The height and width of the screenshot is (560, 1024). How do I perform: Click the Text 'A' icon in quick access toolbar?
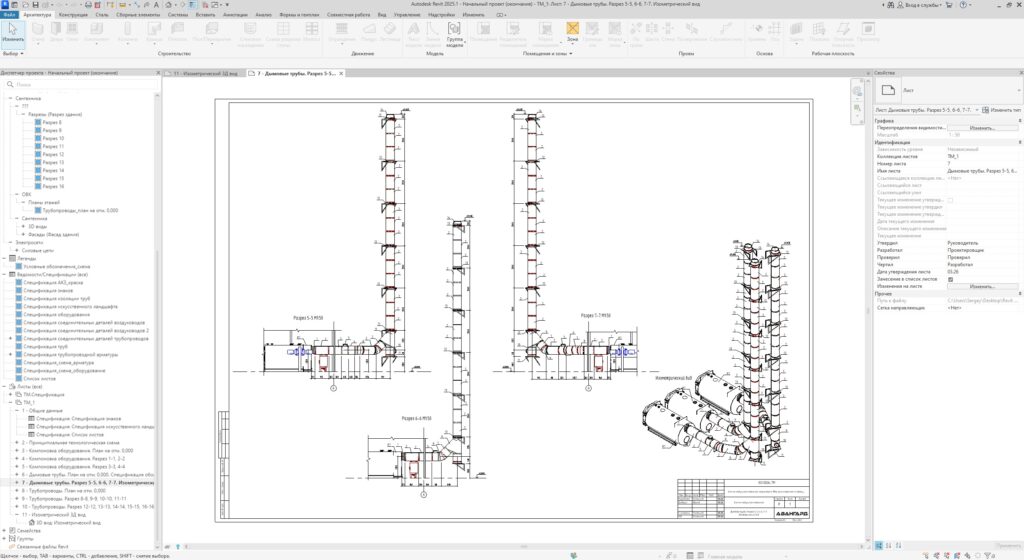[156, 5]
